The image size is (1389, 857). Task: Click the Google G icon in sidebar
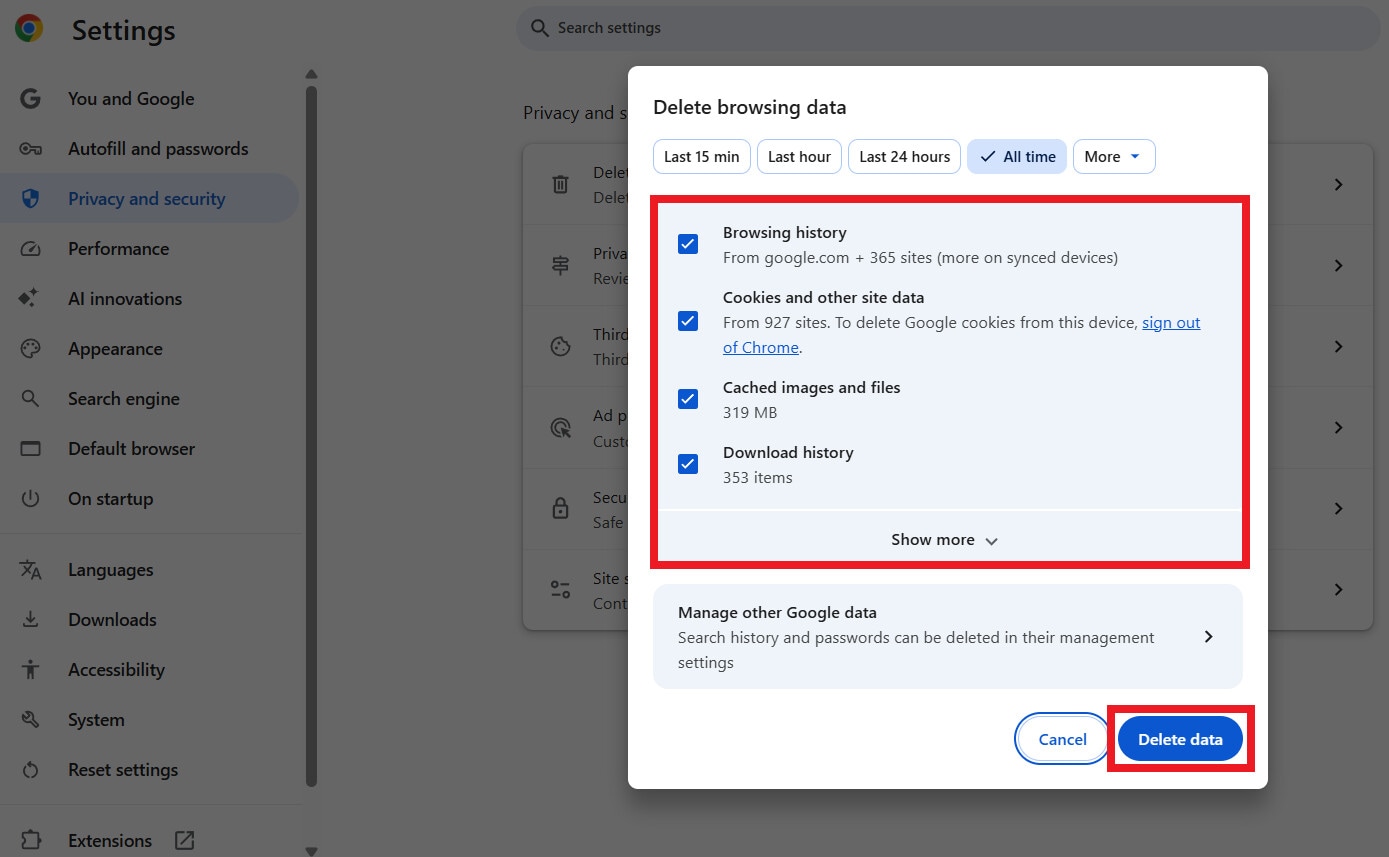click(30, 99)
